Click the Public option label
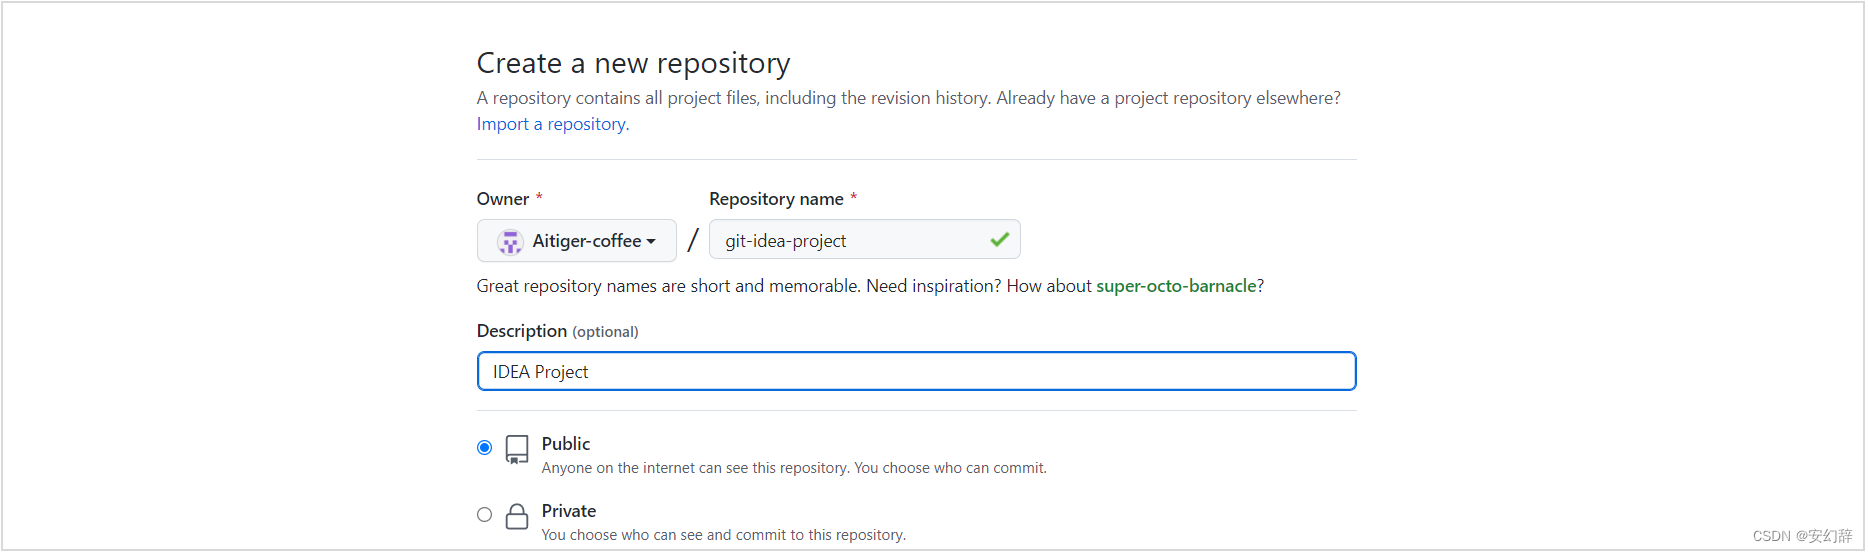 point(566,444)
